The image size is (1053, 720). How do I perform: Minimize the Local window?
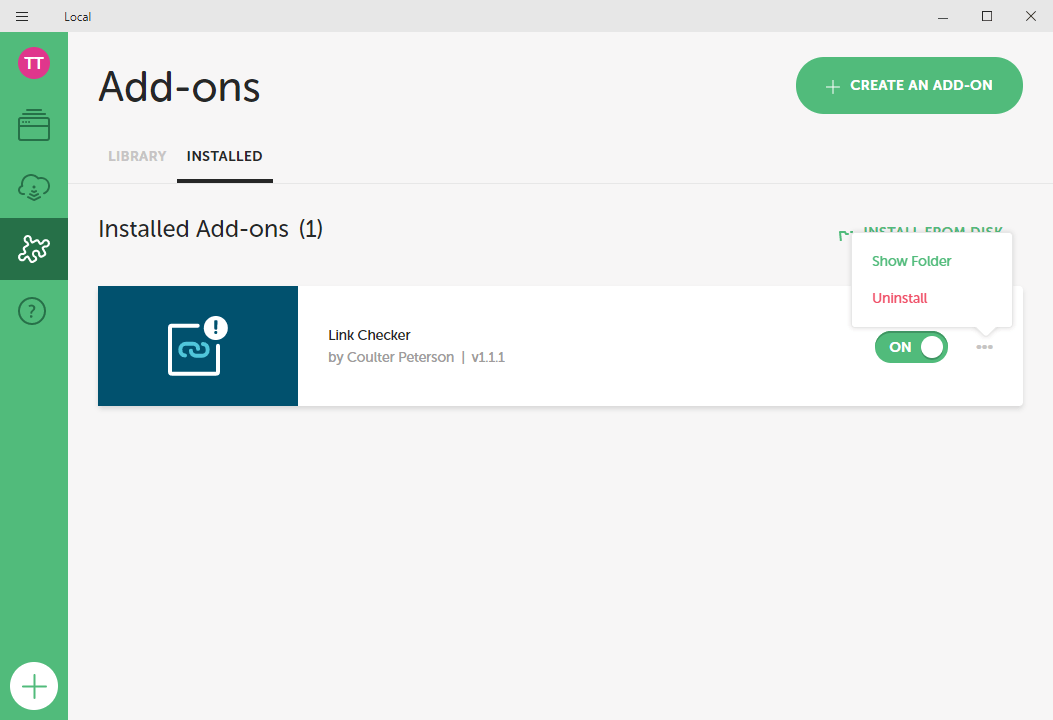[x=942, y=16]
